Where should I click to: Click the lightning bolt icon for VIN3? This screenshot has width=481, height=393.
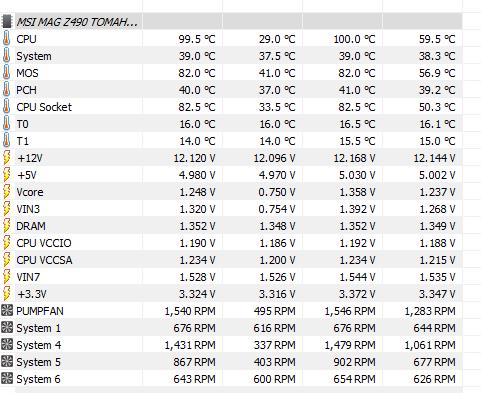tap(7, 209)
